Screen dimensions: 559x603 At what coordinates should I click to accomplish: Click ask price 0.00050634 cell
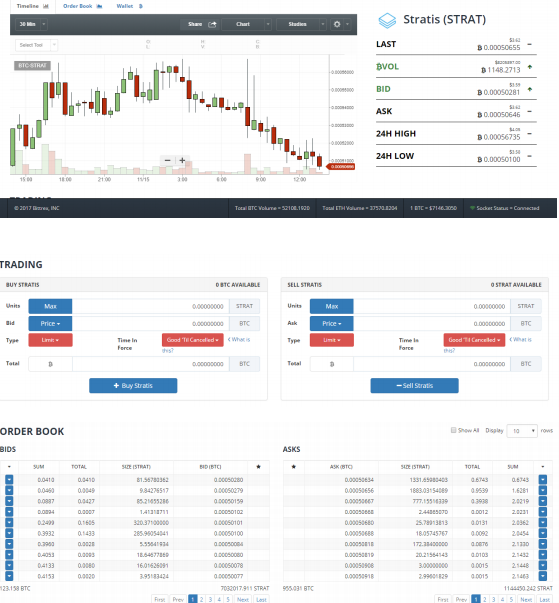pyautogui.click(x=359, y=480)
